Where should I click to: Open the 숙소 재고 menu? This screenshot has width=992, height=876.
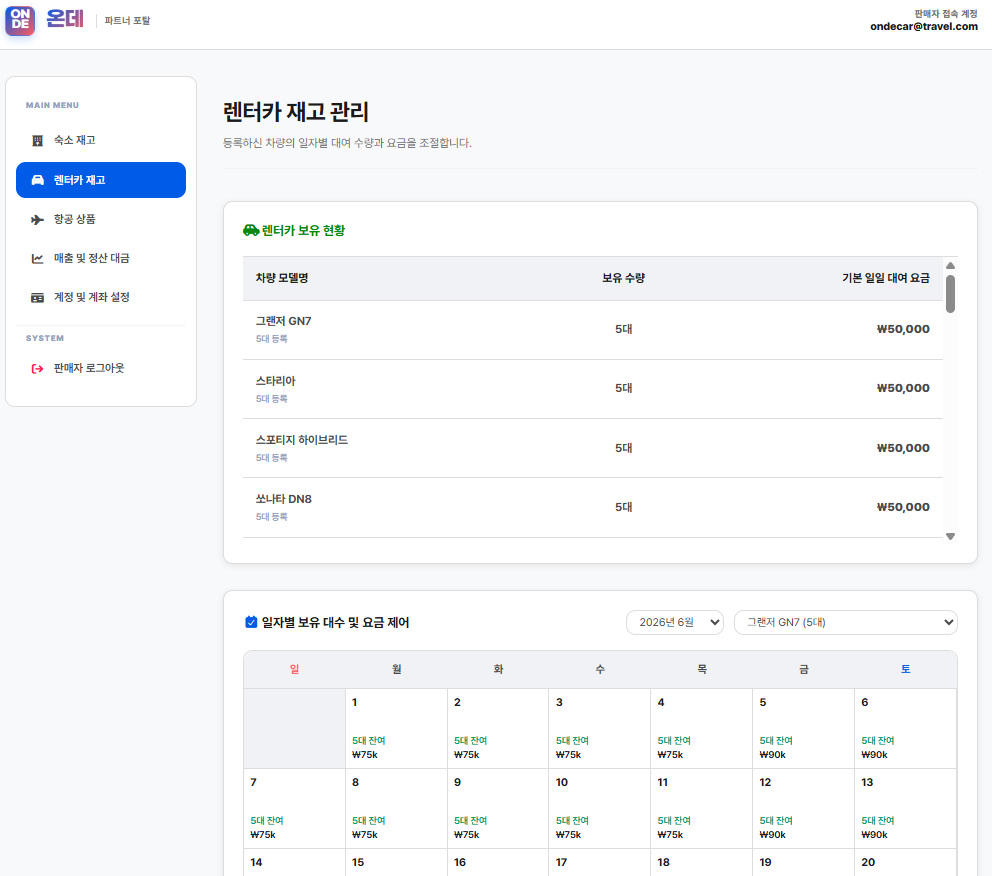[101, 140]
